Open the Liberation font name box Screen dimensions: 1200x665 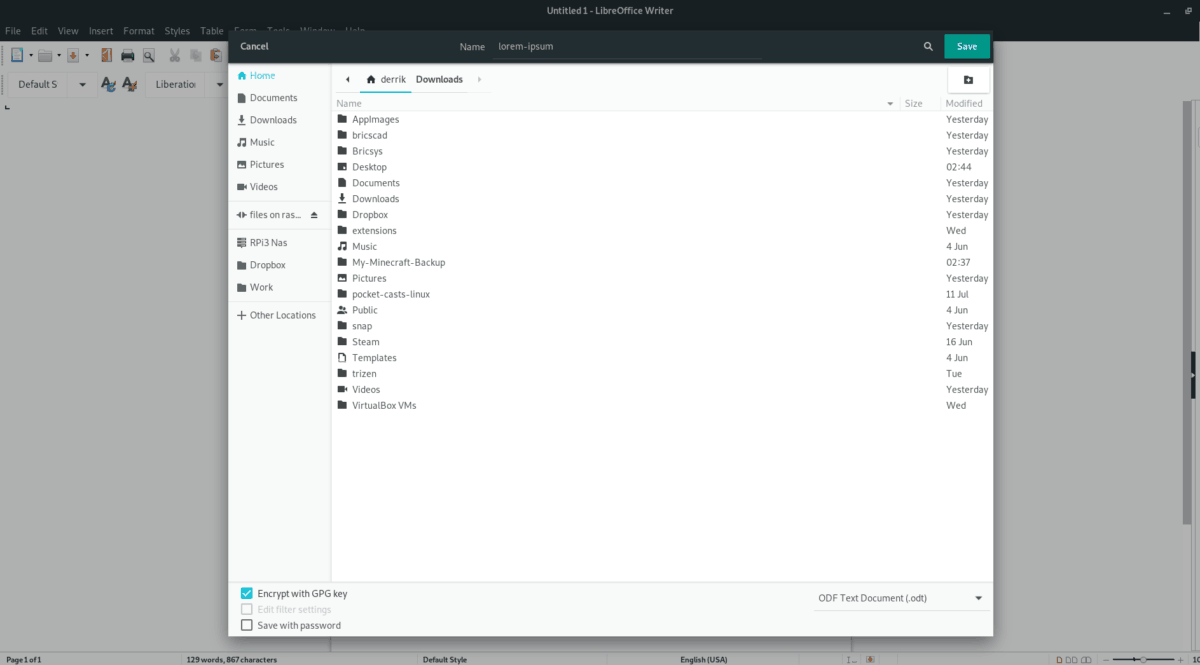(x=177, y=84)
